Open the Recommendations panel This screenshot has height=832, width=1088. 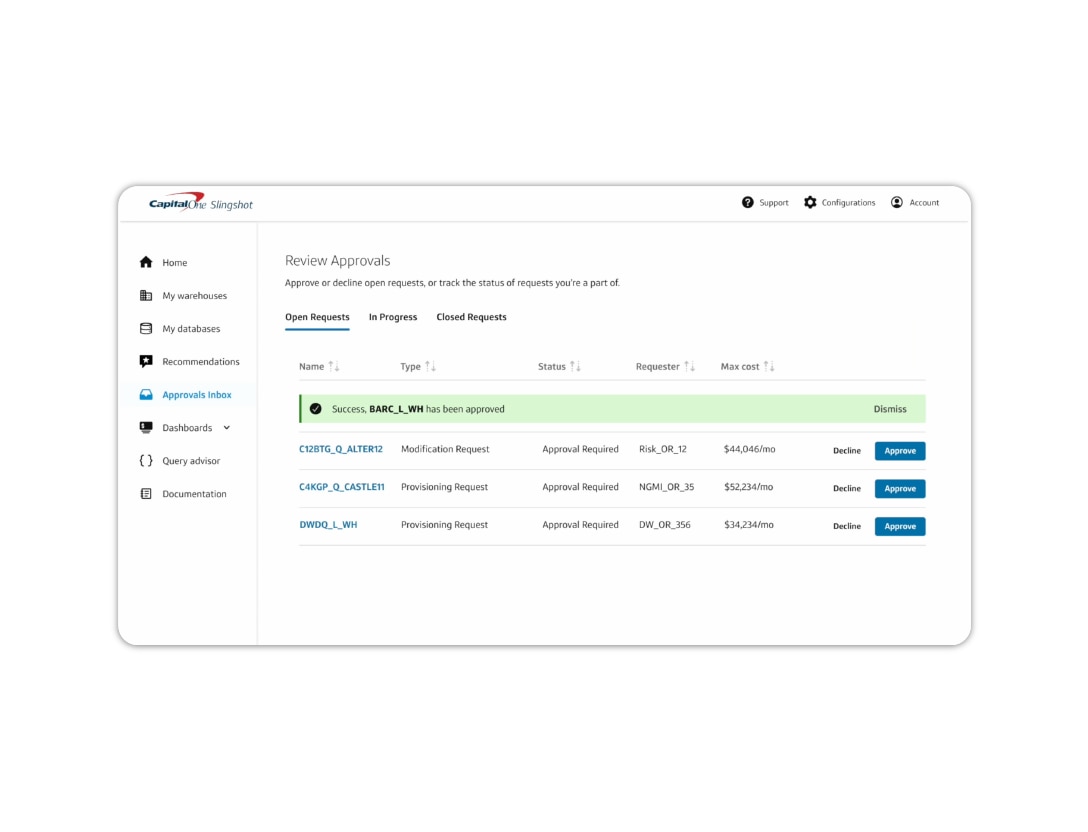coord(145,361)
